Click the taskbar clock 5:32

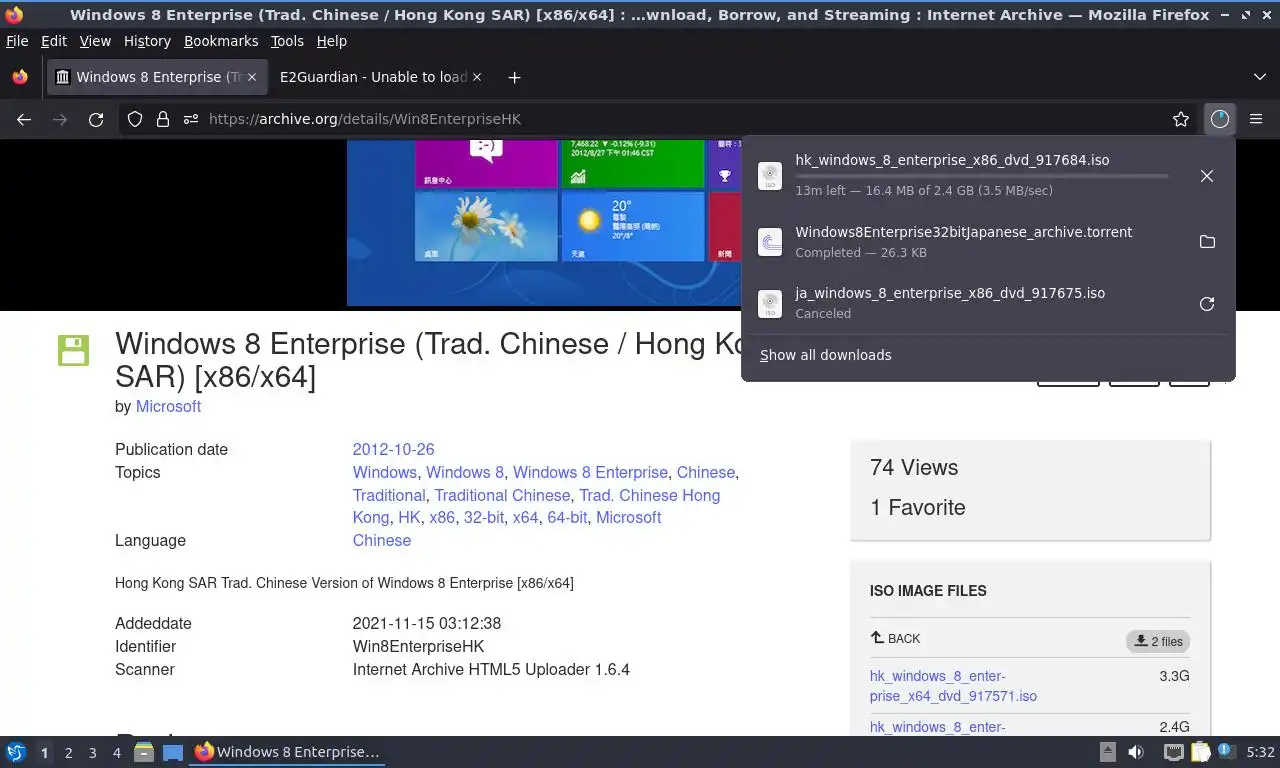[x=1260, y=752]
